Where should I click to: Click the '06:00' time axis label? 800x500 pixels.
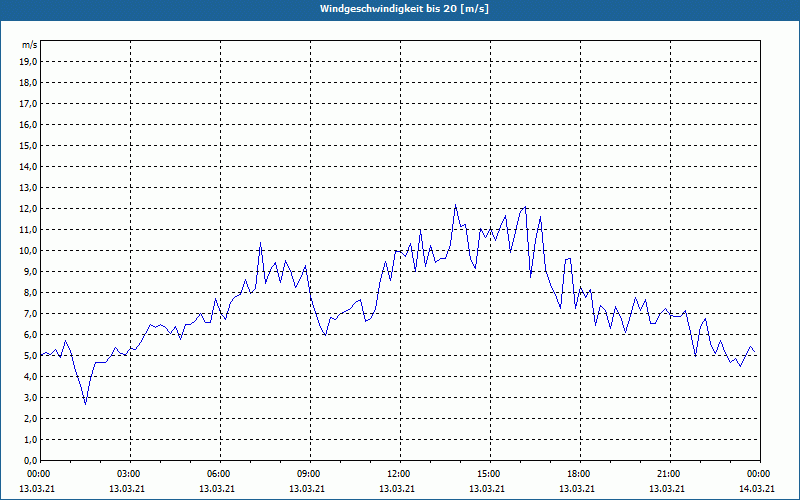[220, 474]
